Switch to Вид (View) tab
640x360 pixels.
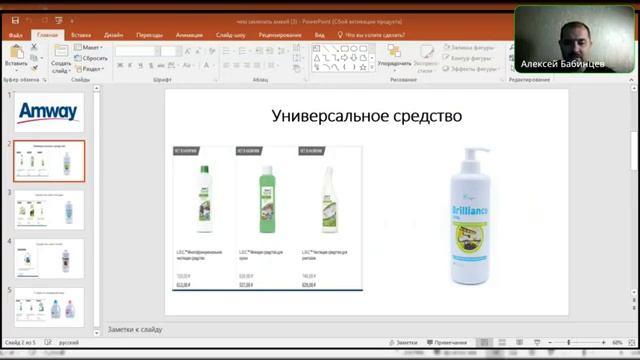[320, 35]
